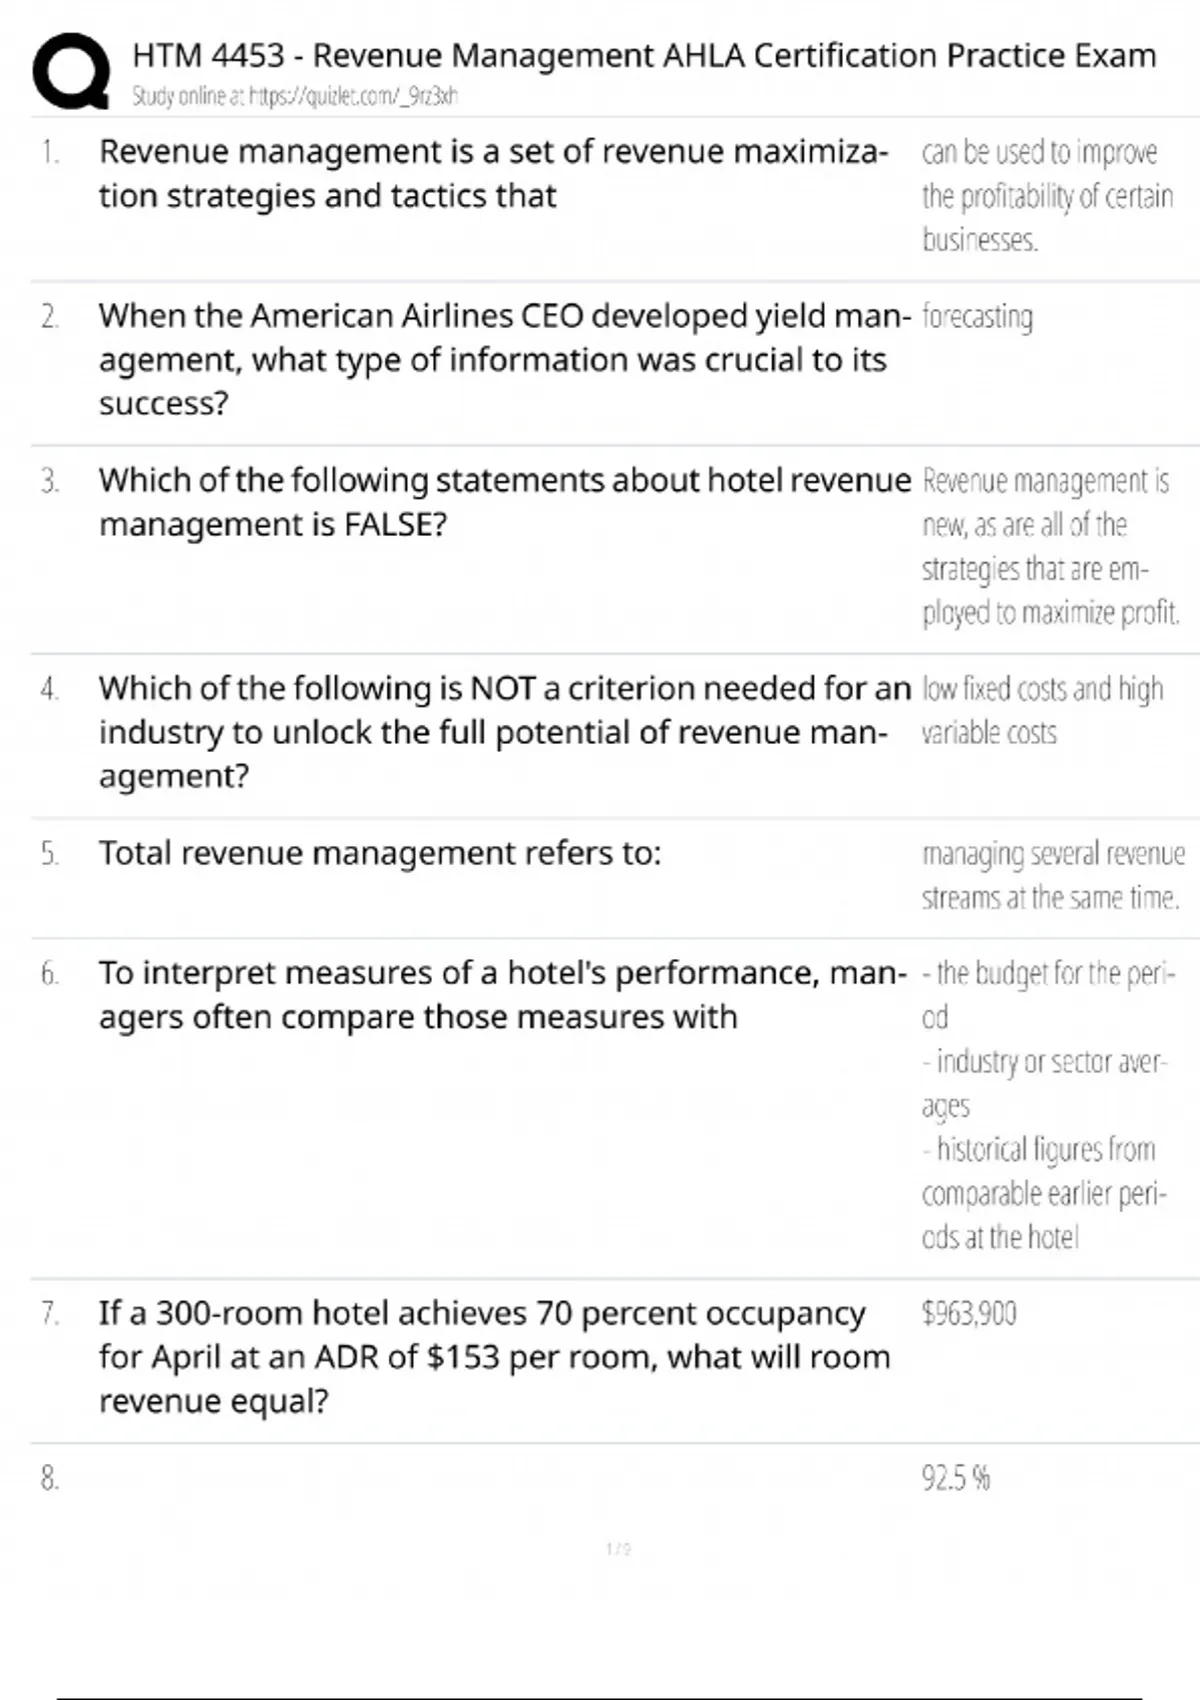Click the question about FALSE hotel revenue statement
Screen dimensions: 1200x1700
504,502
